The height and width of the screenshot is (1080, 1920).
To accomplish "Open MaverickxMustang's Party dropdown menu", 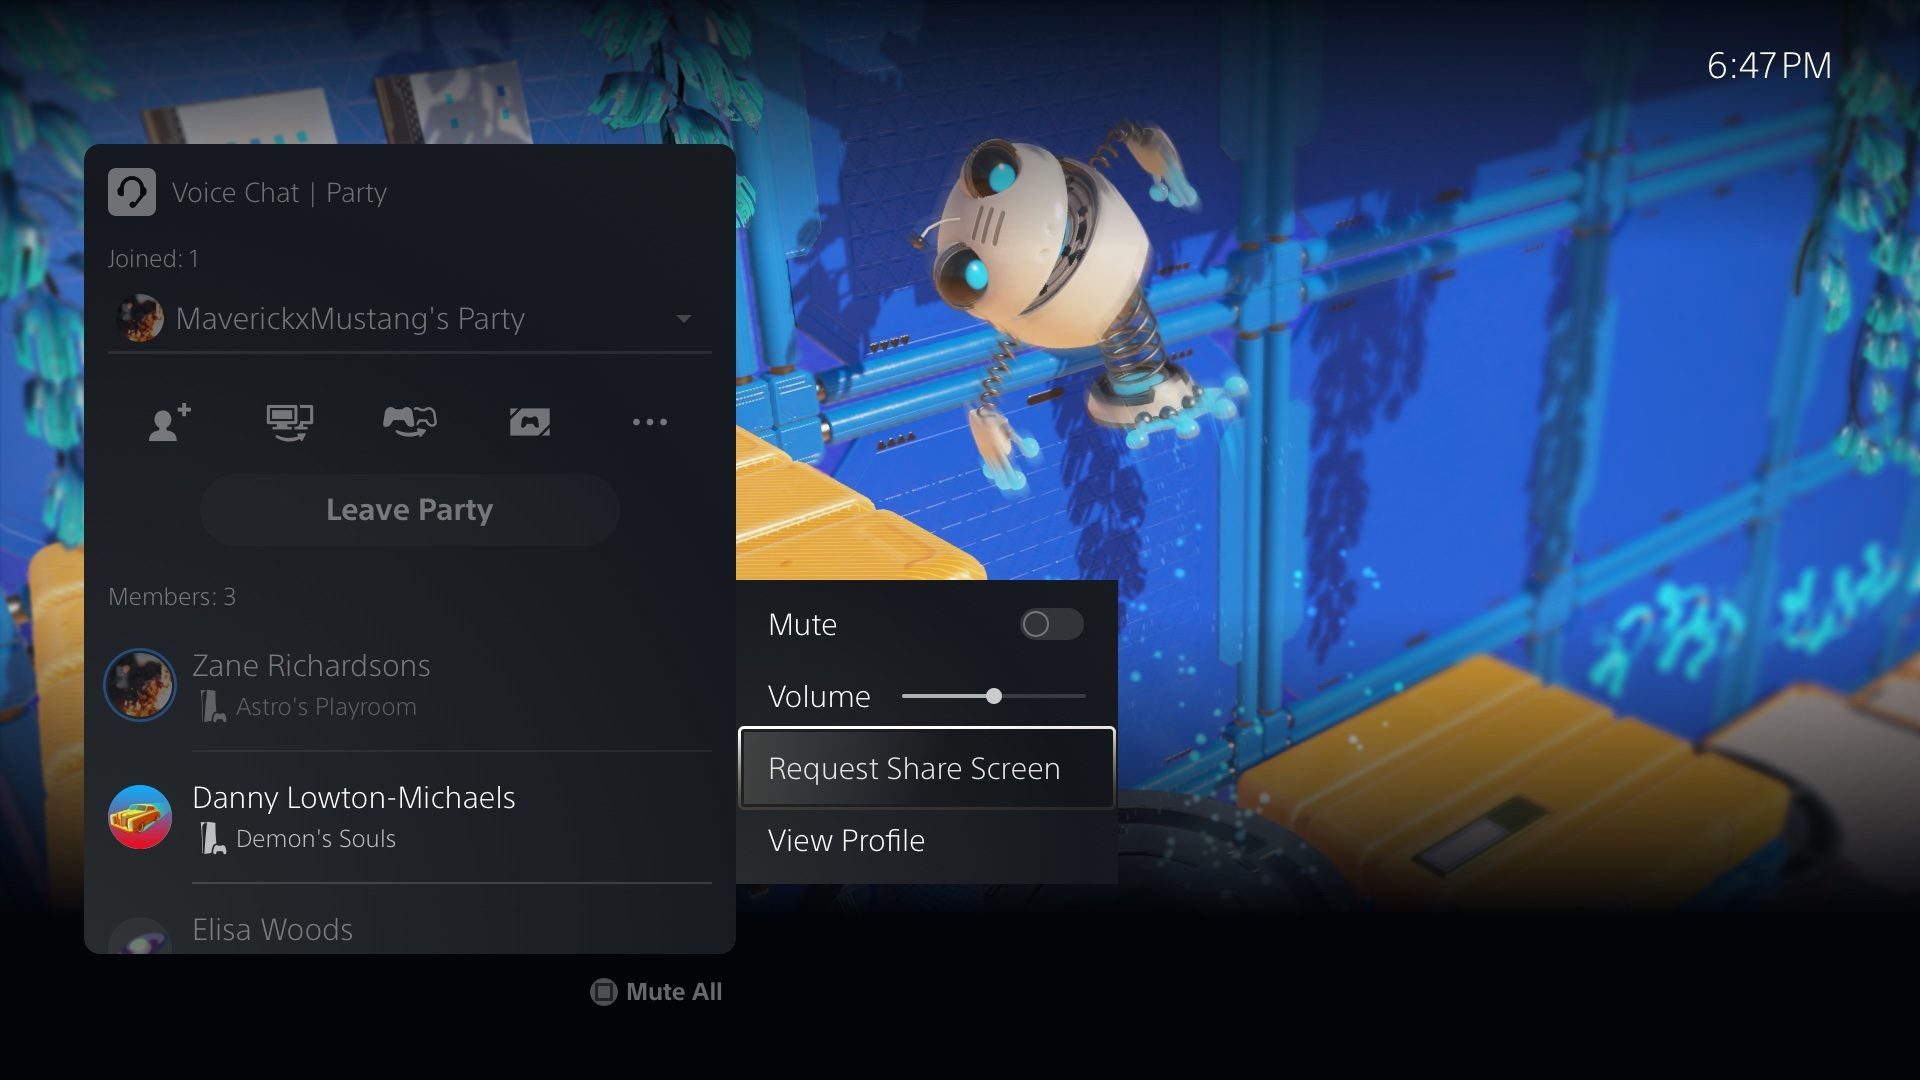I will click(x=682, y=320).
